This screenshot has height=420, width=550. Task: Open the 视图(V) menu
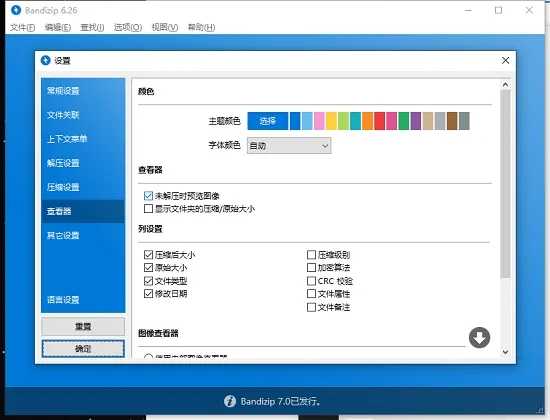(x=165, y=27)
